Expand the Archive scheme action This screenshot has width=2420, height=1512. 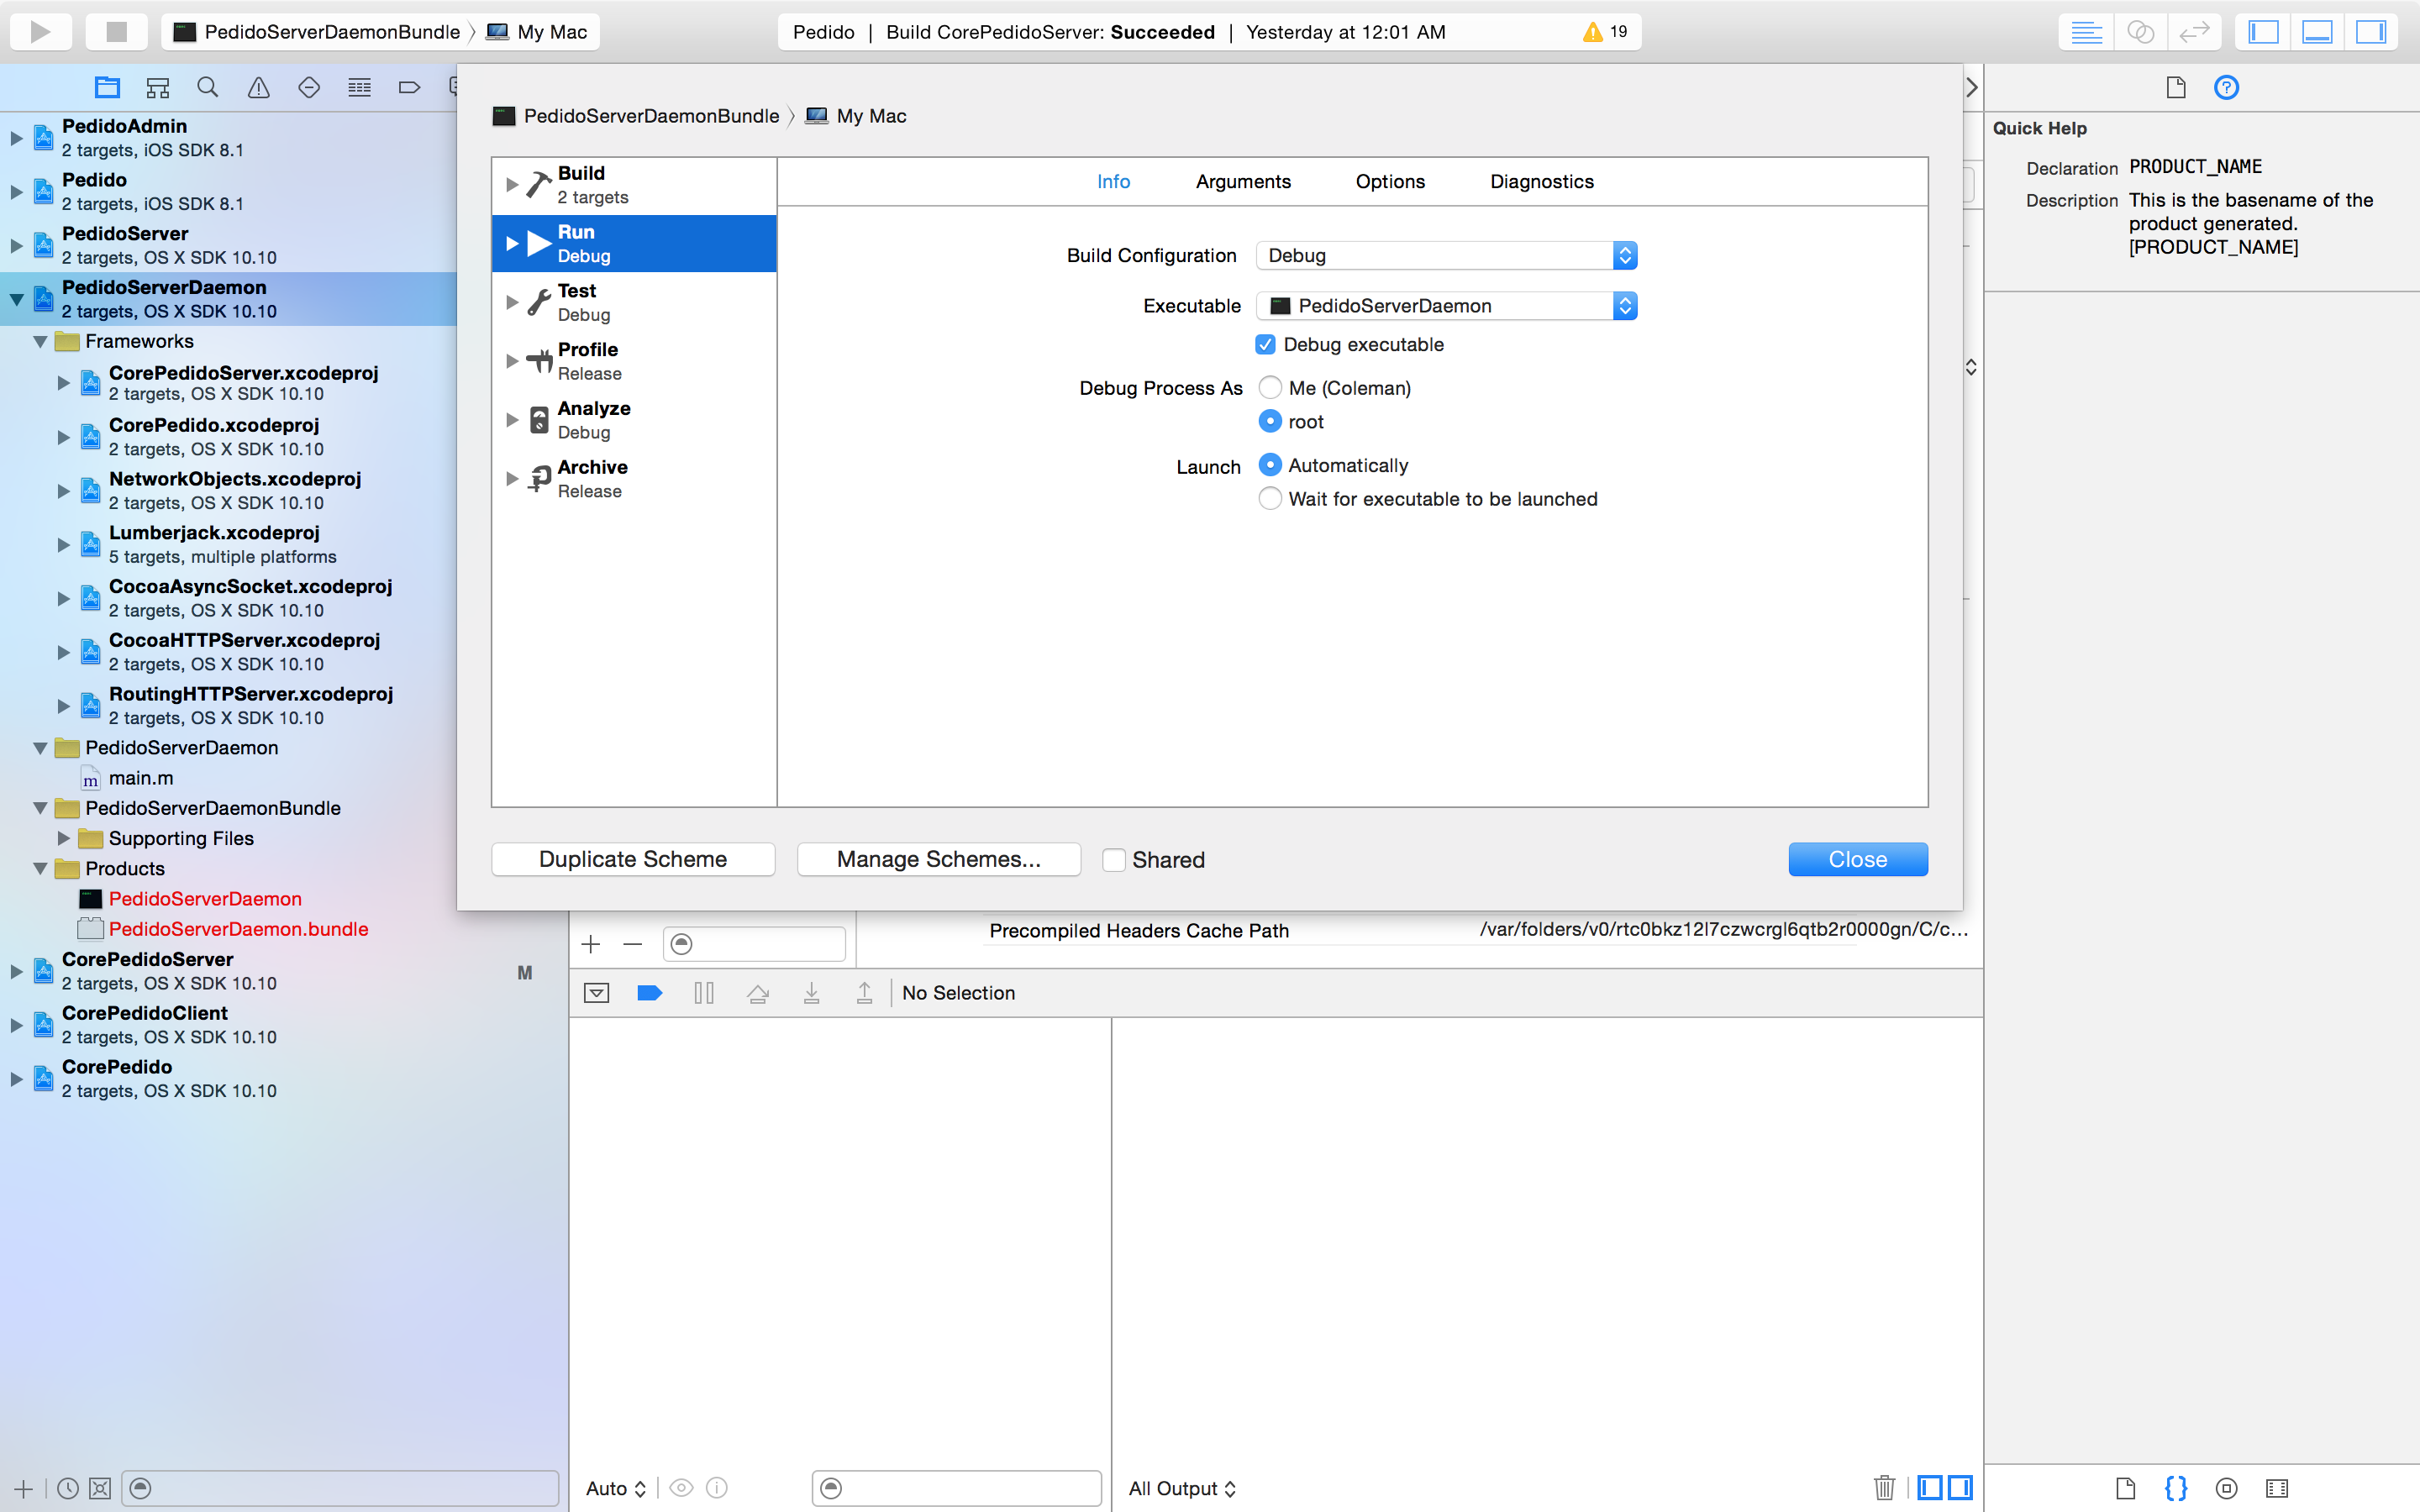[x=512, y=479]
